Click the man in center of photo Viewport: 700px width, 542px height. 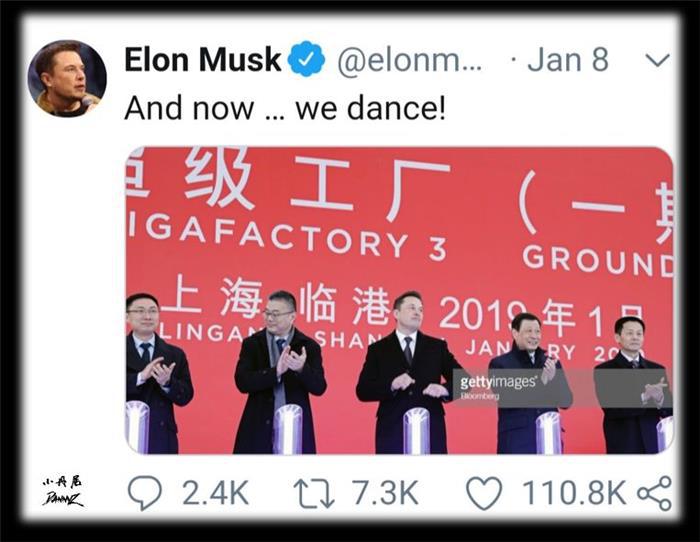[408, 373]
